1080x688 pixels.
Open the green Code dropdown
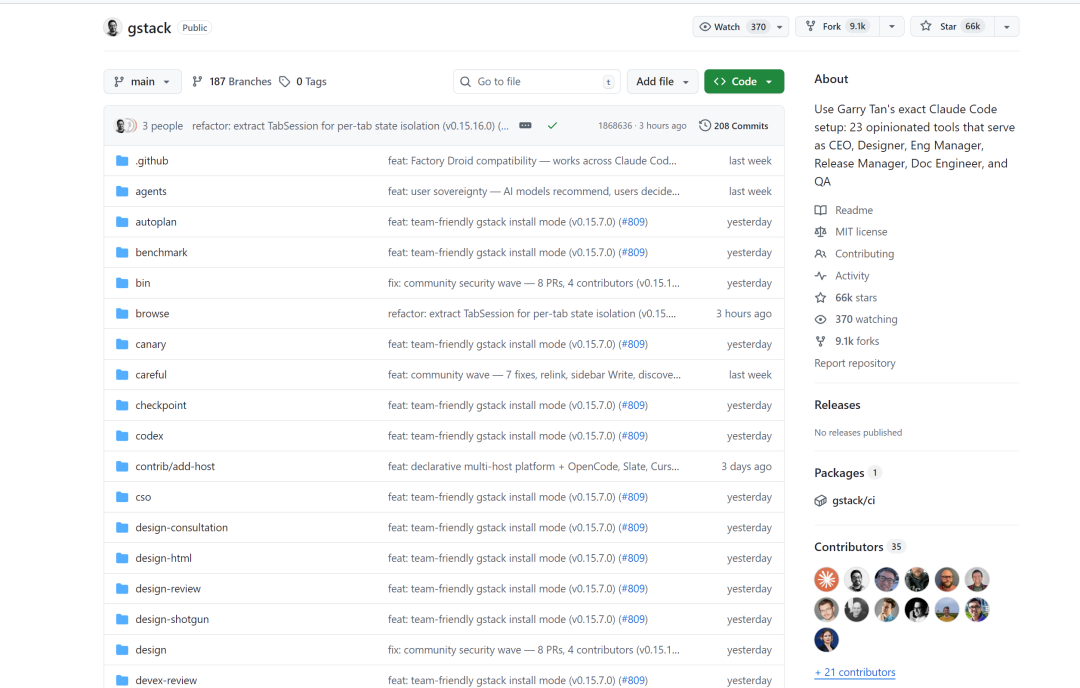tap(744, 82)
